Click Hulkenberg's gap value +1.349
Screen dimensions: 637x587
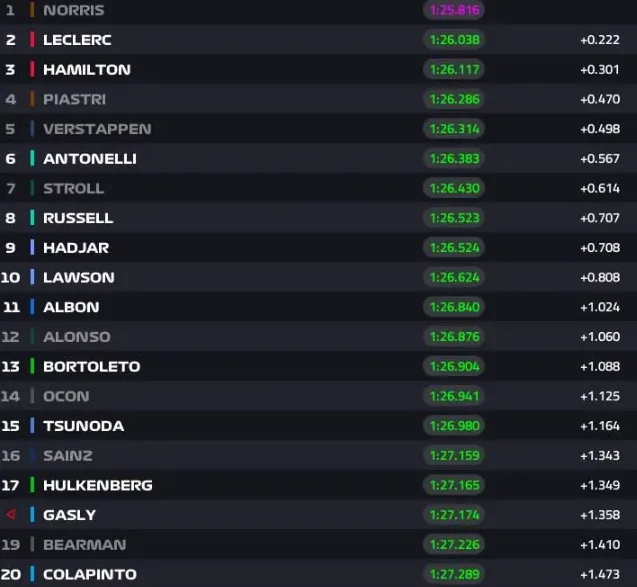point(600,485)
